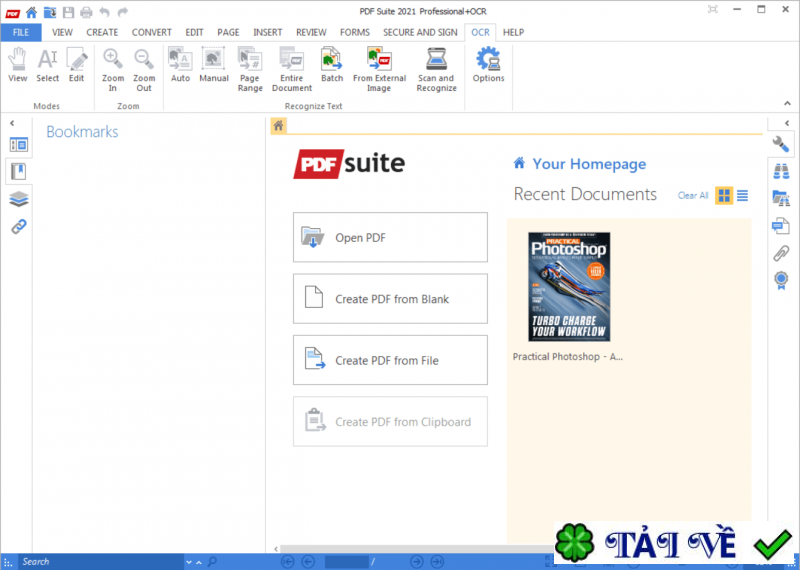
Task: Launch Scan and Recognize
Action: coord(436,70)
